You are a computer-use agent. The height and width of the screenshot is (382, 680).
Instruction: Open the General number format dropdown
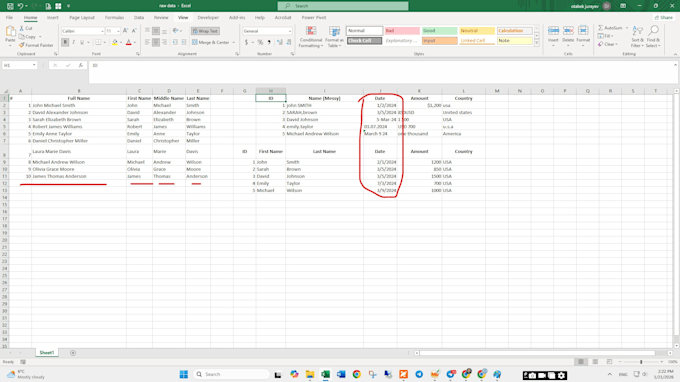(290, 31)
